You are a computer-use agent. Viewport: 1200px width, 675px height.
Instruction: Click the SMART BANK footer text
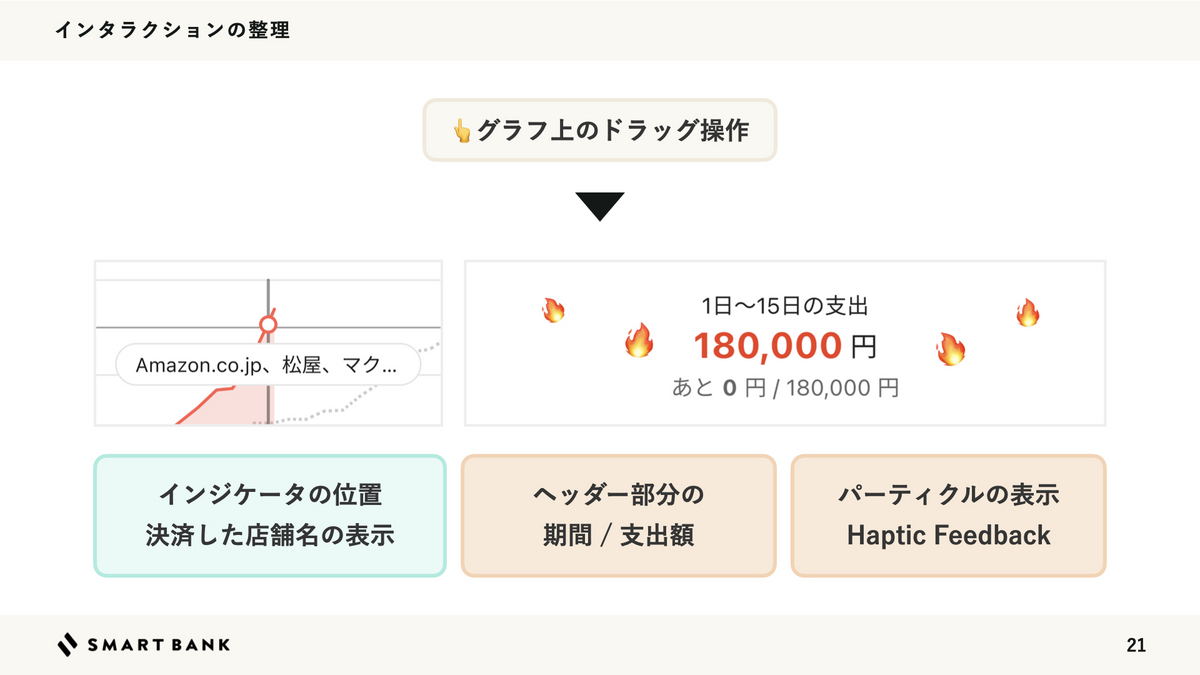click(x=158, y=645)
